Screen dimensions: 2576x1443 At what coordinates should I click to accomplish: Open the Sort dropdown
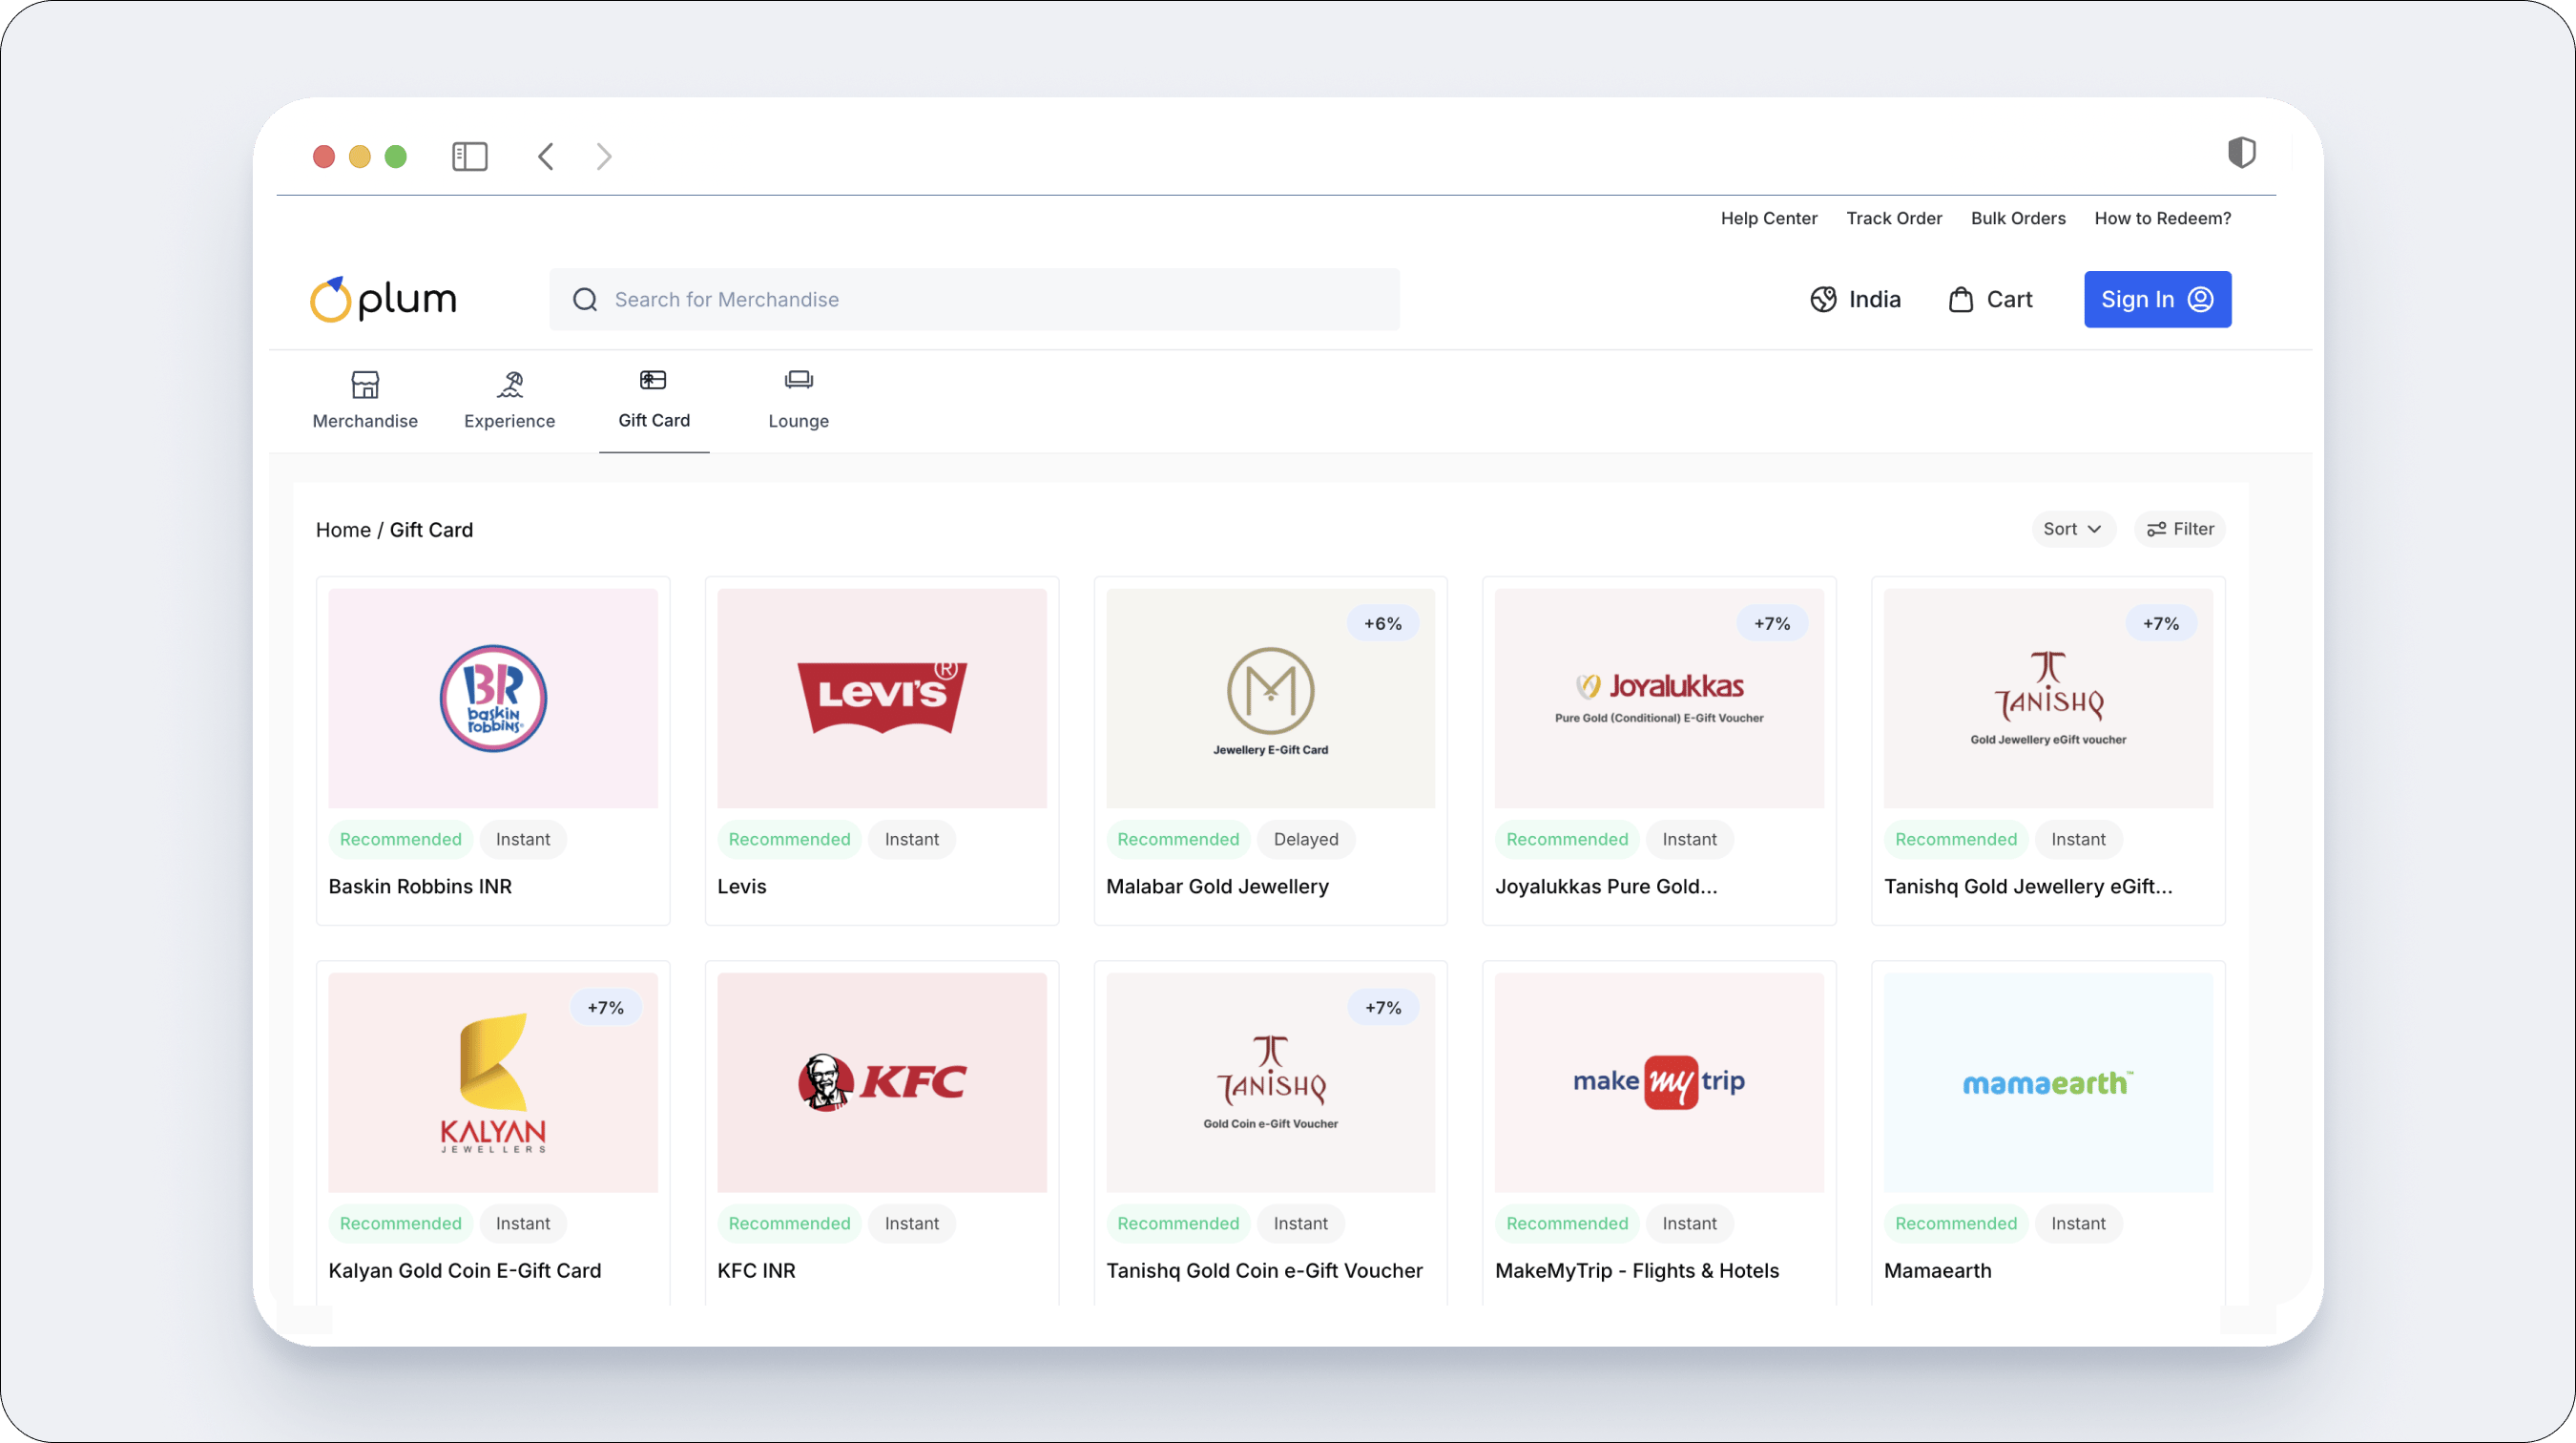point(2073,529)
